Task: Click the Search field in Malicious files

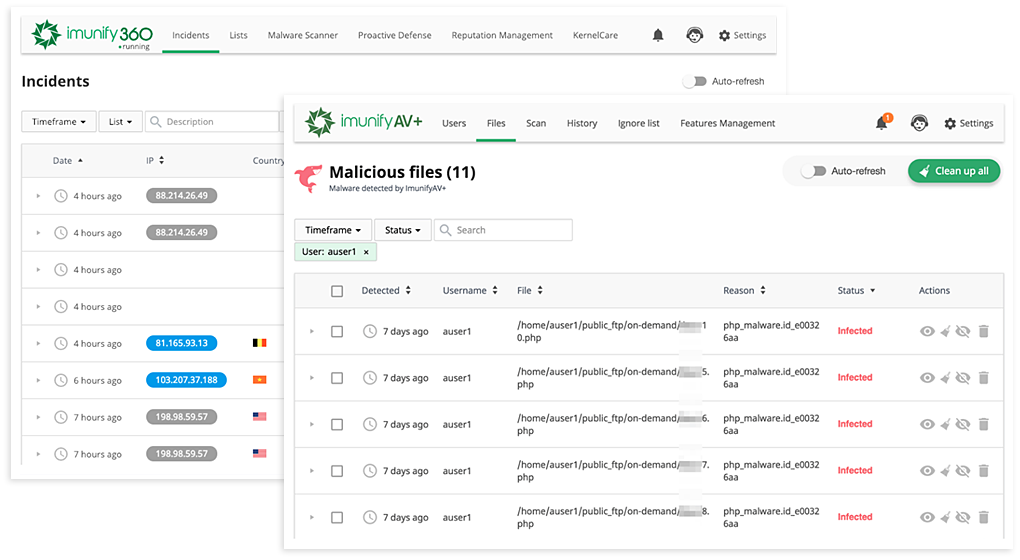Action: point(503,230)
